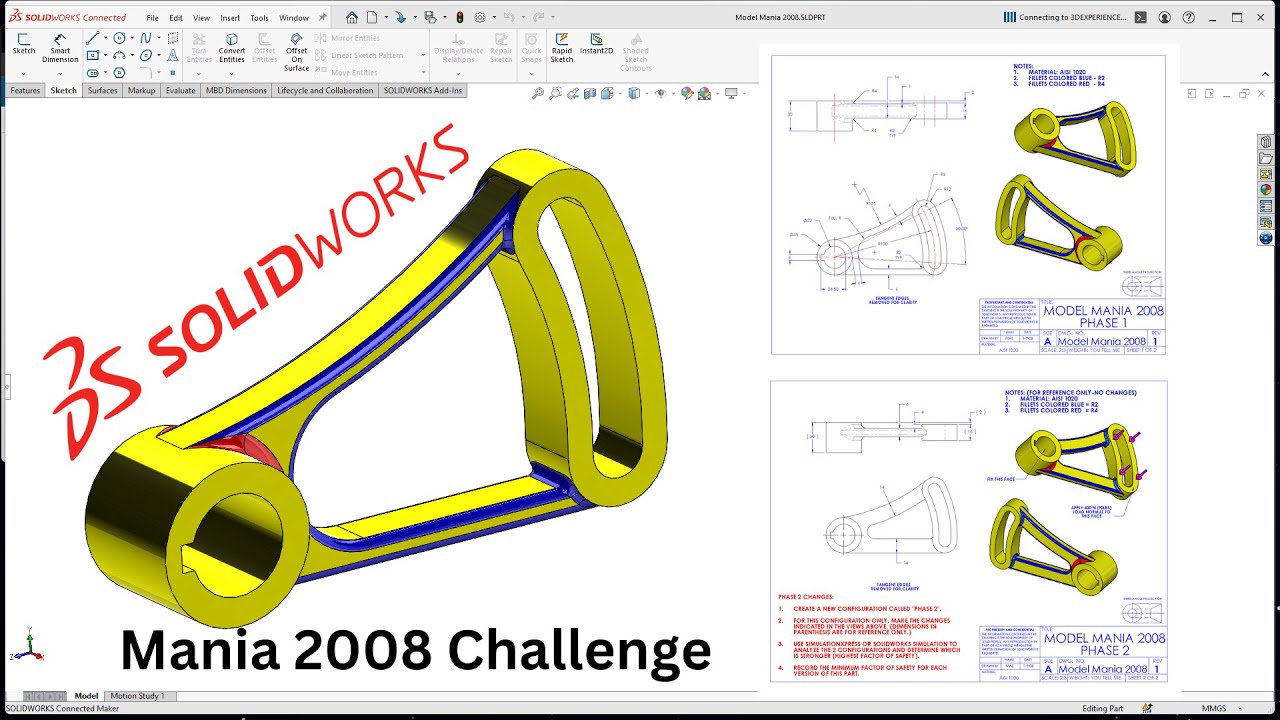Select the sketch Text tool

[x=173, y=55]
